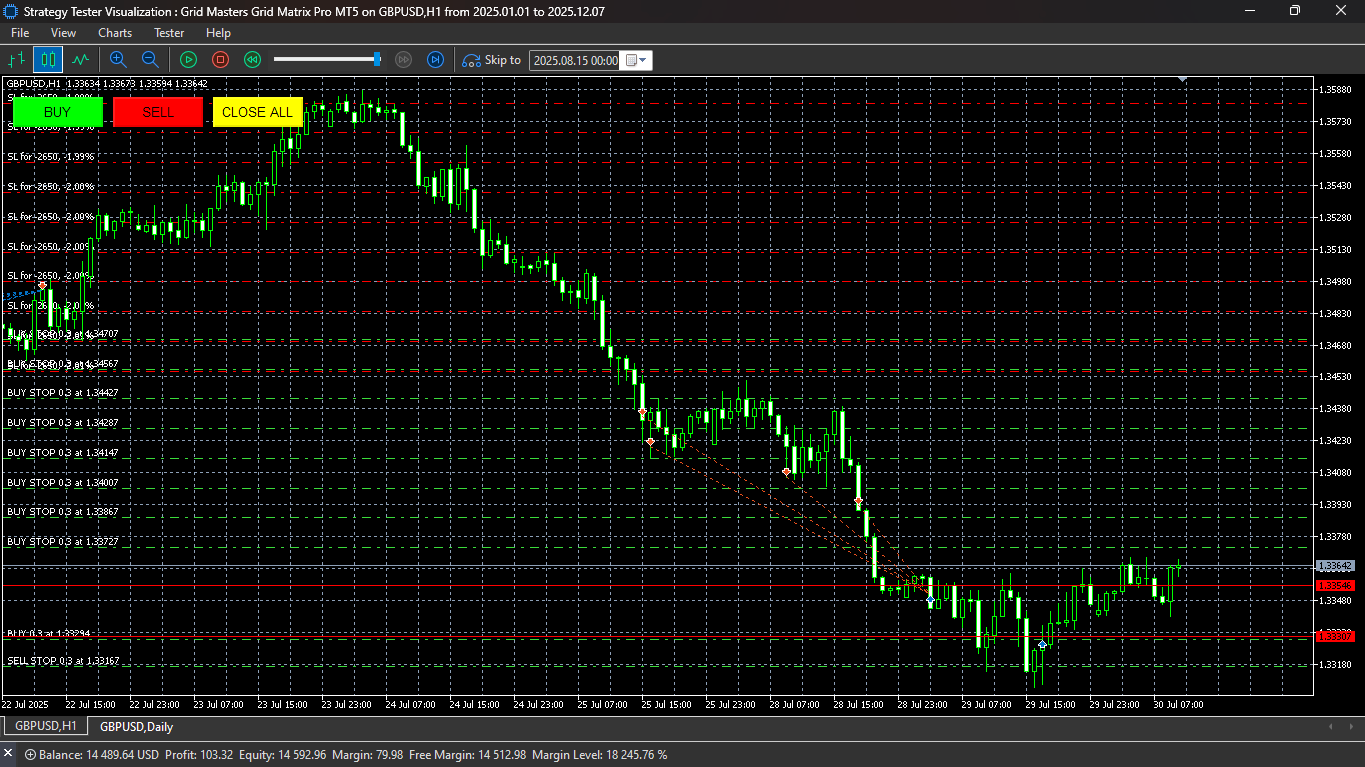The height and width of the screenshot is (767, 1365).
Task: Select candlestick chart mode
Action: 47,60
